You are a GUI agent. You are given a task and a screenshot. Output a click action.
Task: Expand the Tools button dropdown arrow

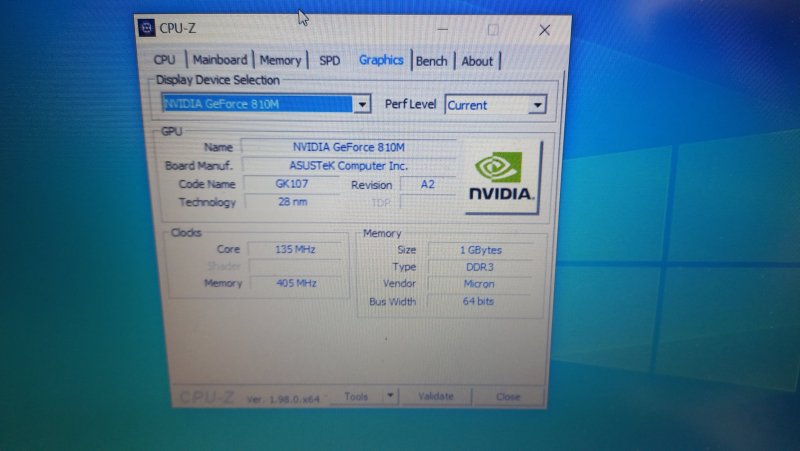(x=390, y=396)
